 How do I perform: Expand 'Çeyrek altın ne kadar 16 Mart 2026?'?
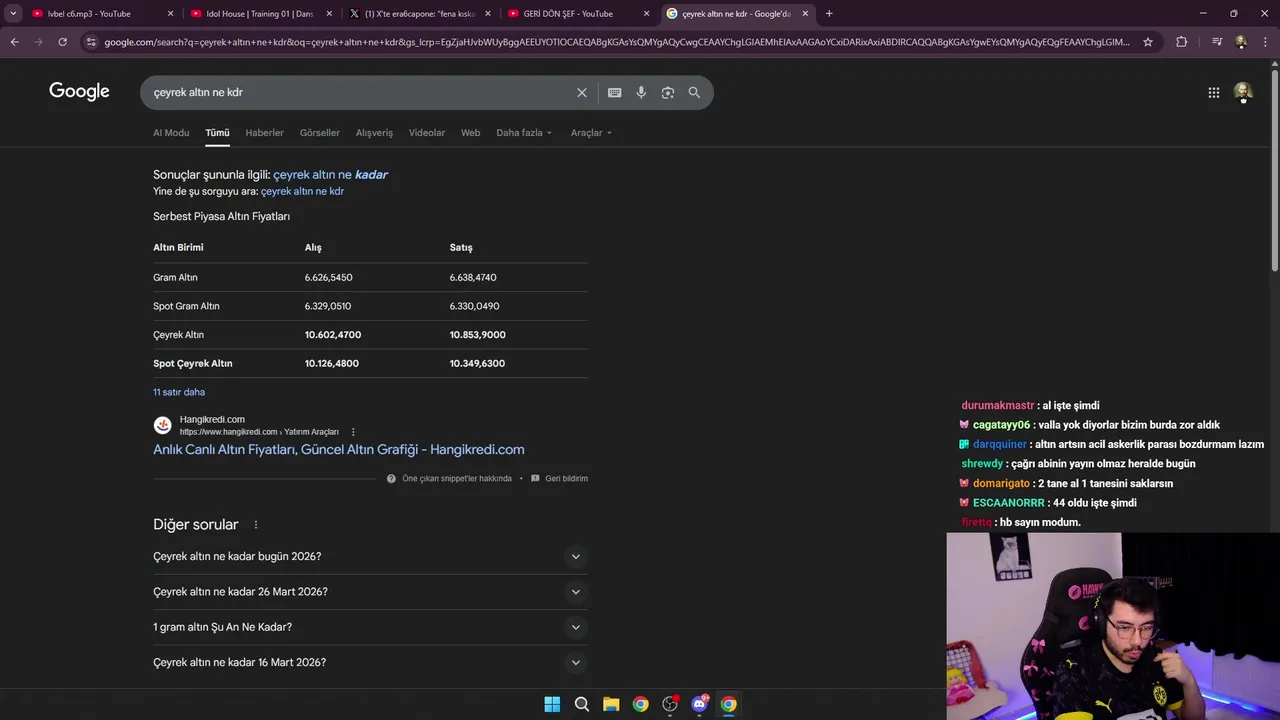coord(370,662)
